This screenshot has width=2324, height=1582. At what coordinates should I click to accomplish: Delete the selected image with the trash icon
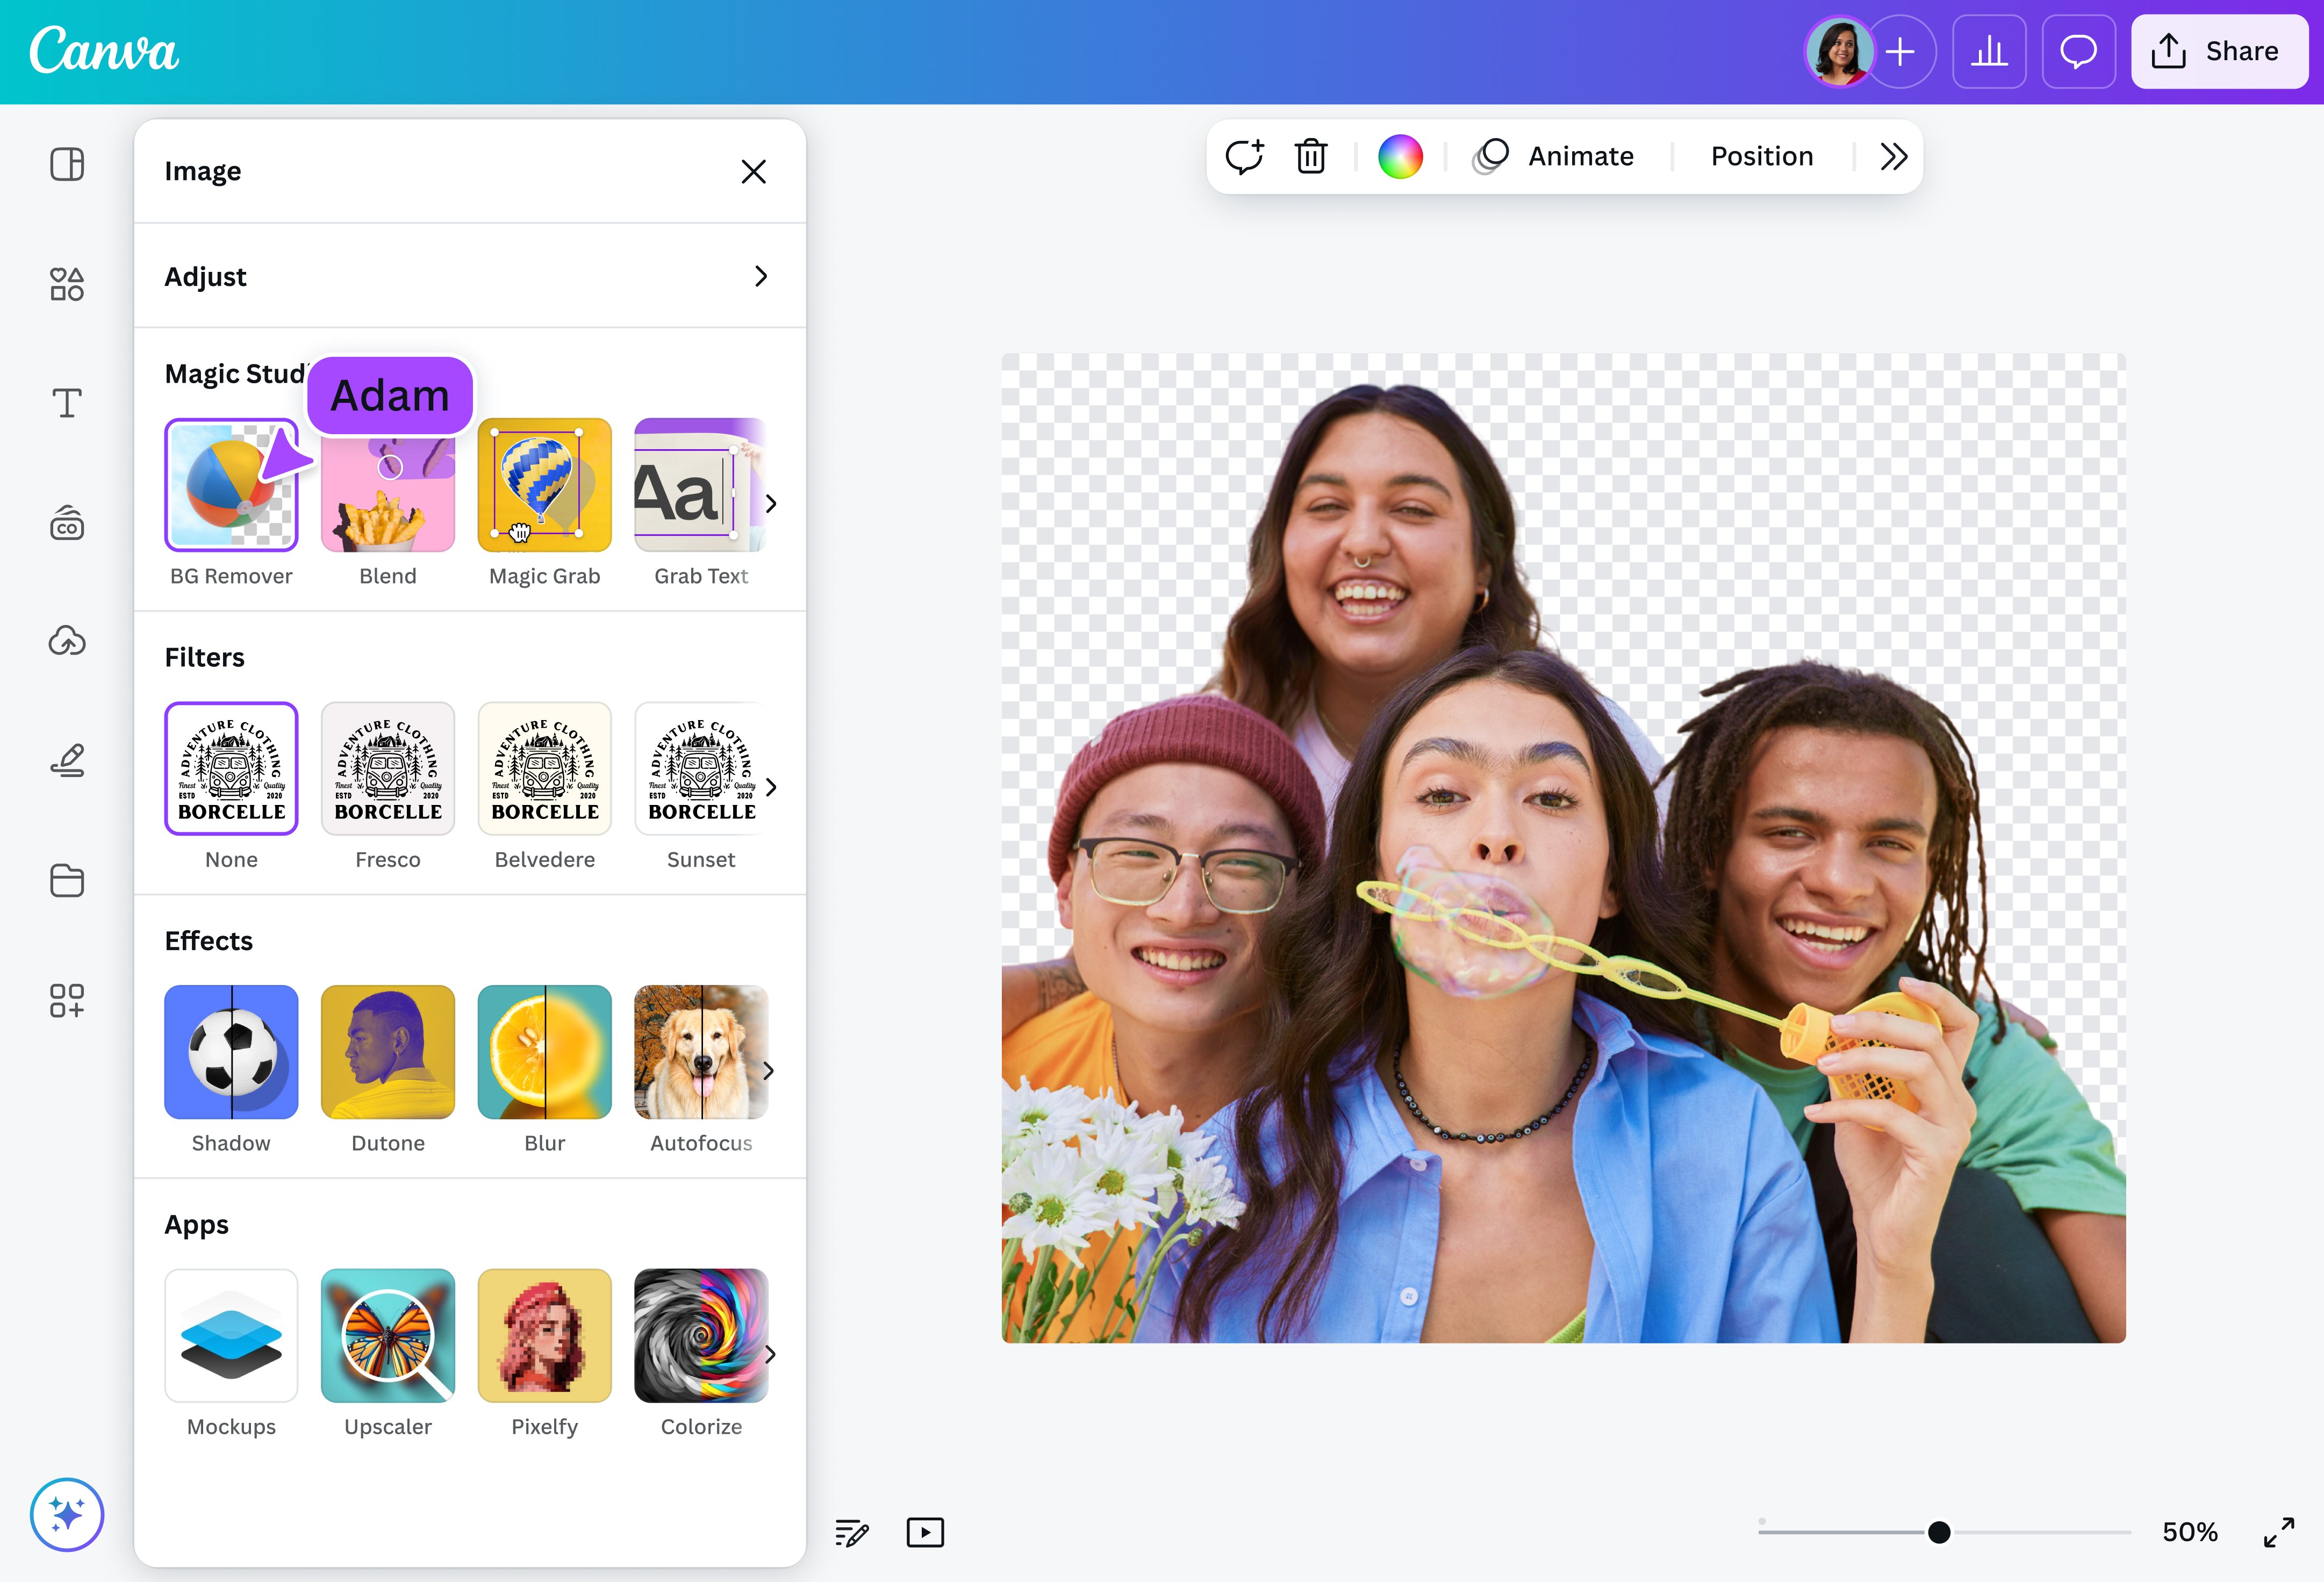click(1311, 156)
